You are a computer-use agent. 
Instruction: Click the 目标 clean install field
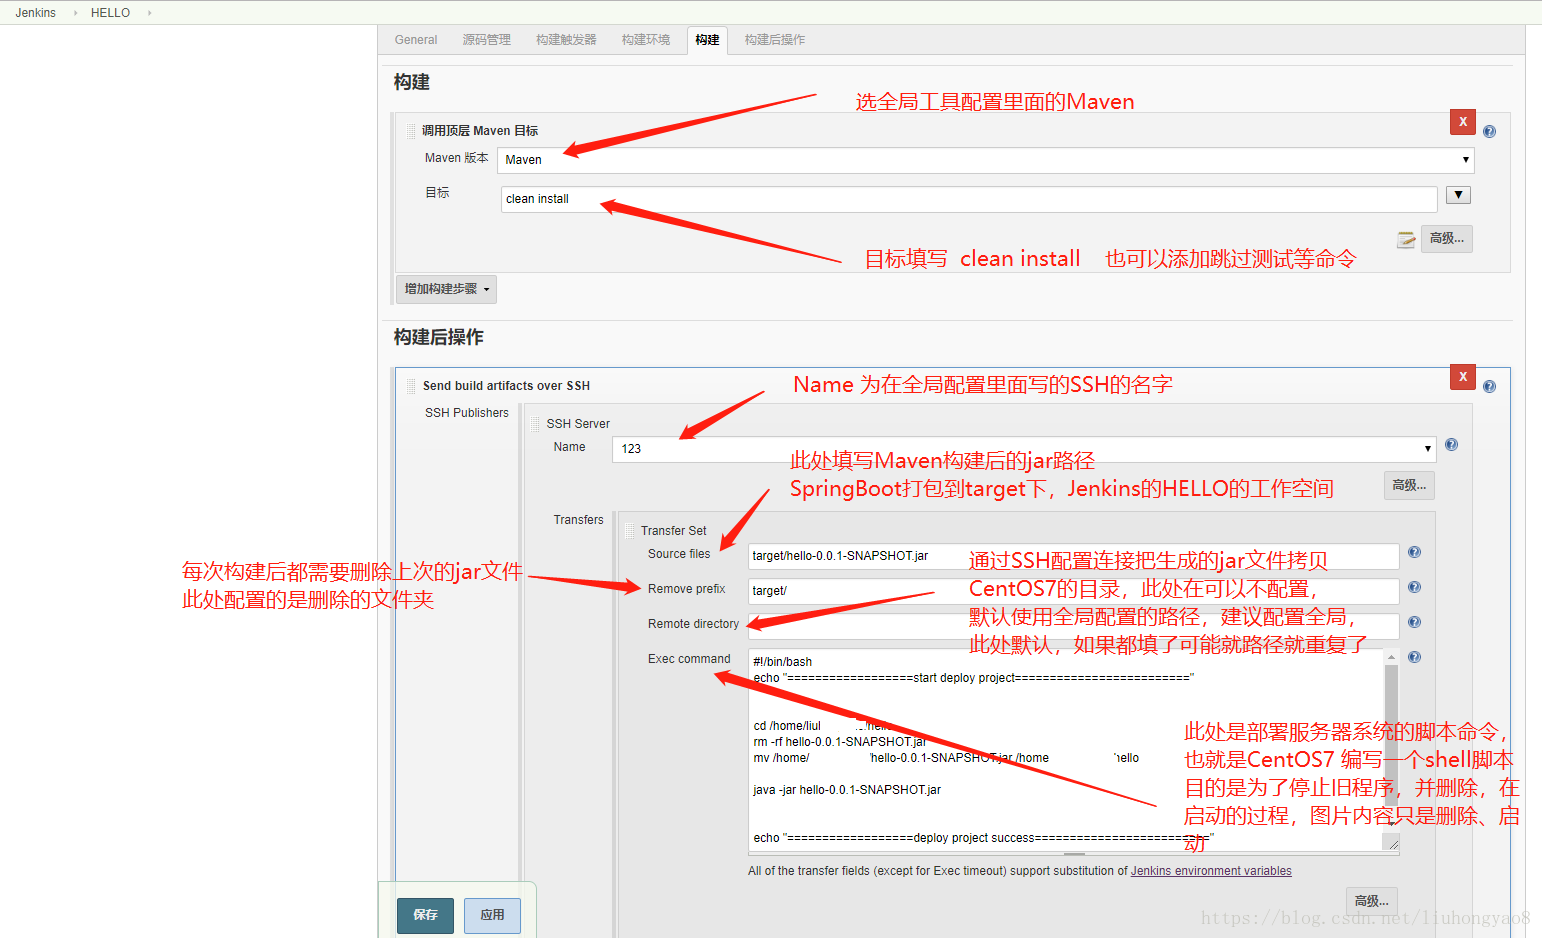pyautogui.click(x=969, y=199)
